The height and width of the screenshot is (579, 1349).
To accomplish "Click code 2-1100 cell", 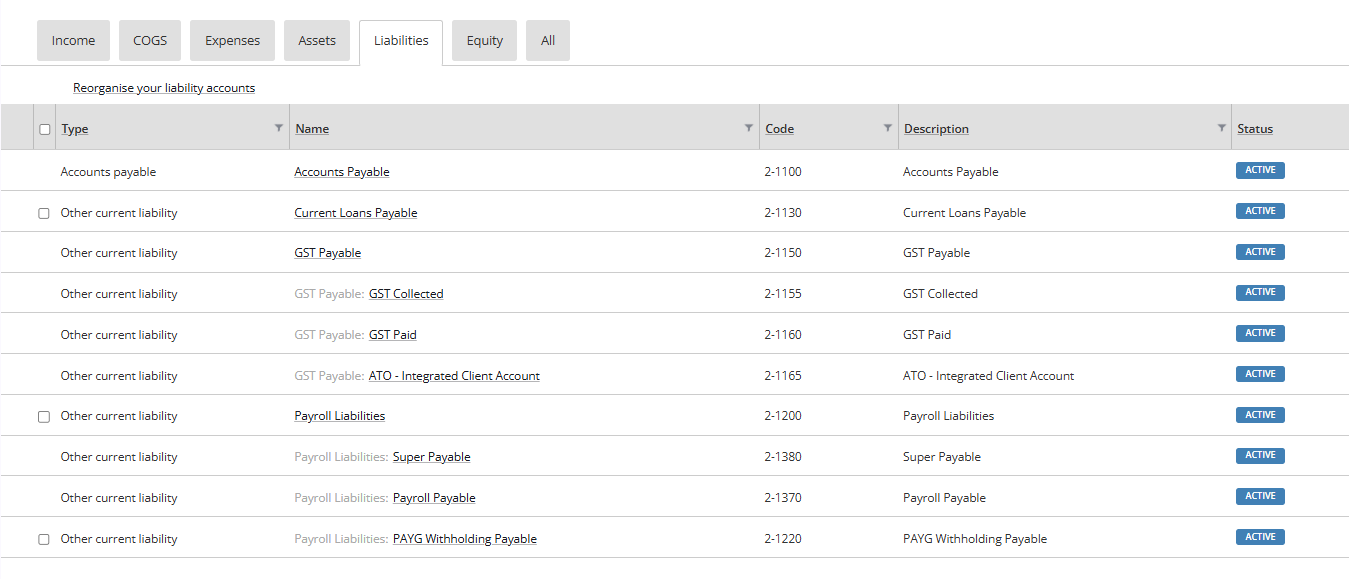I will [x=783, y=172].
